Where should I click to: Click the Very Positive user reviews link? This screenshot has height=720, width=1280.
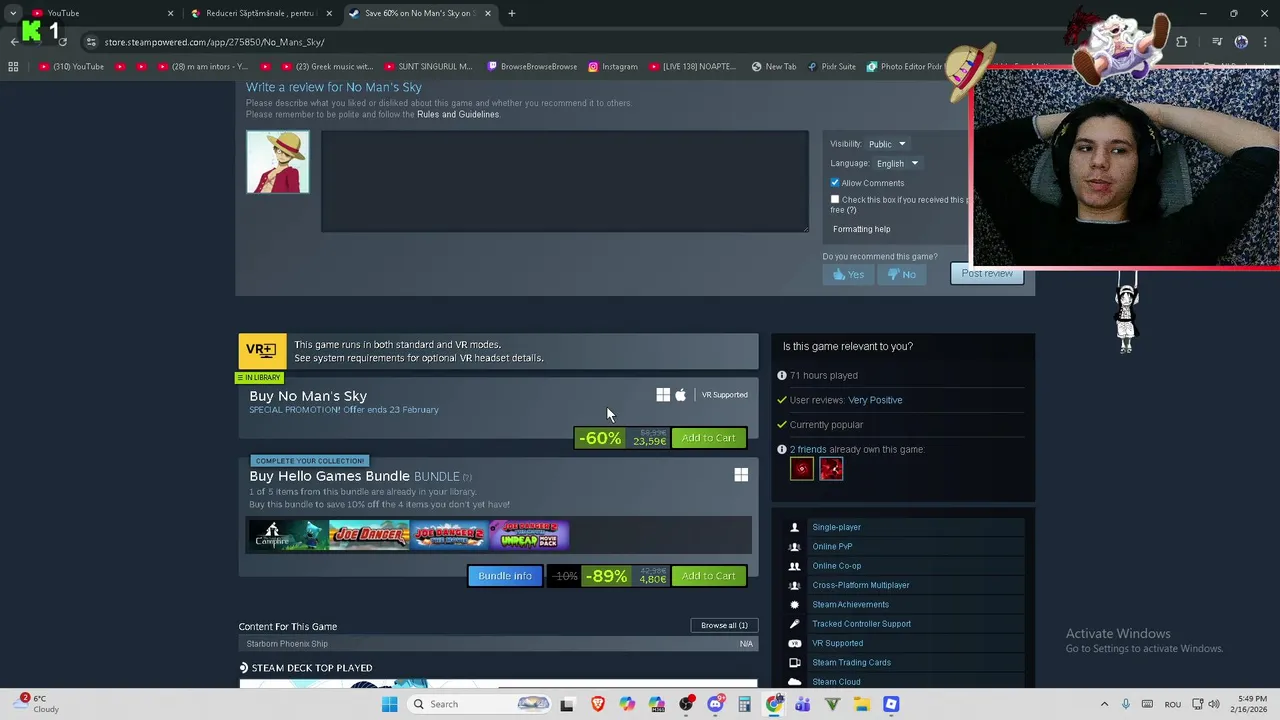pyautogui.click(x=875, y=400)
